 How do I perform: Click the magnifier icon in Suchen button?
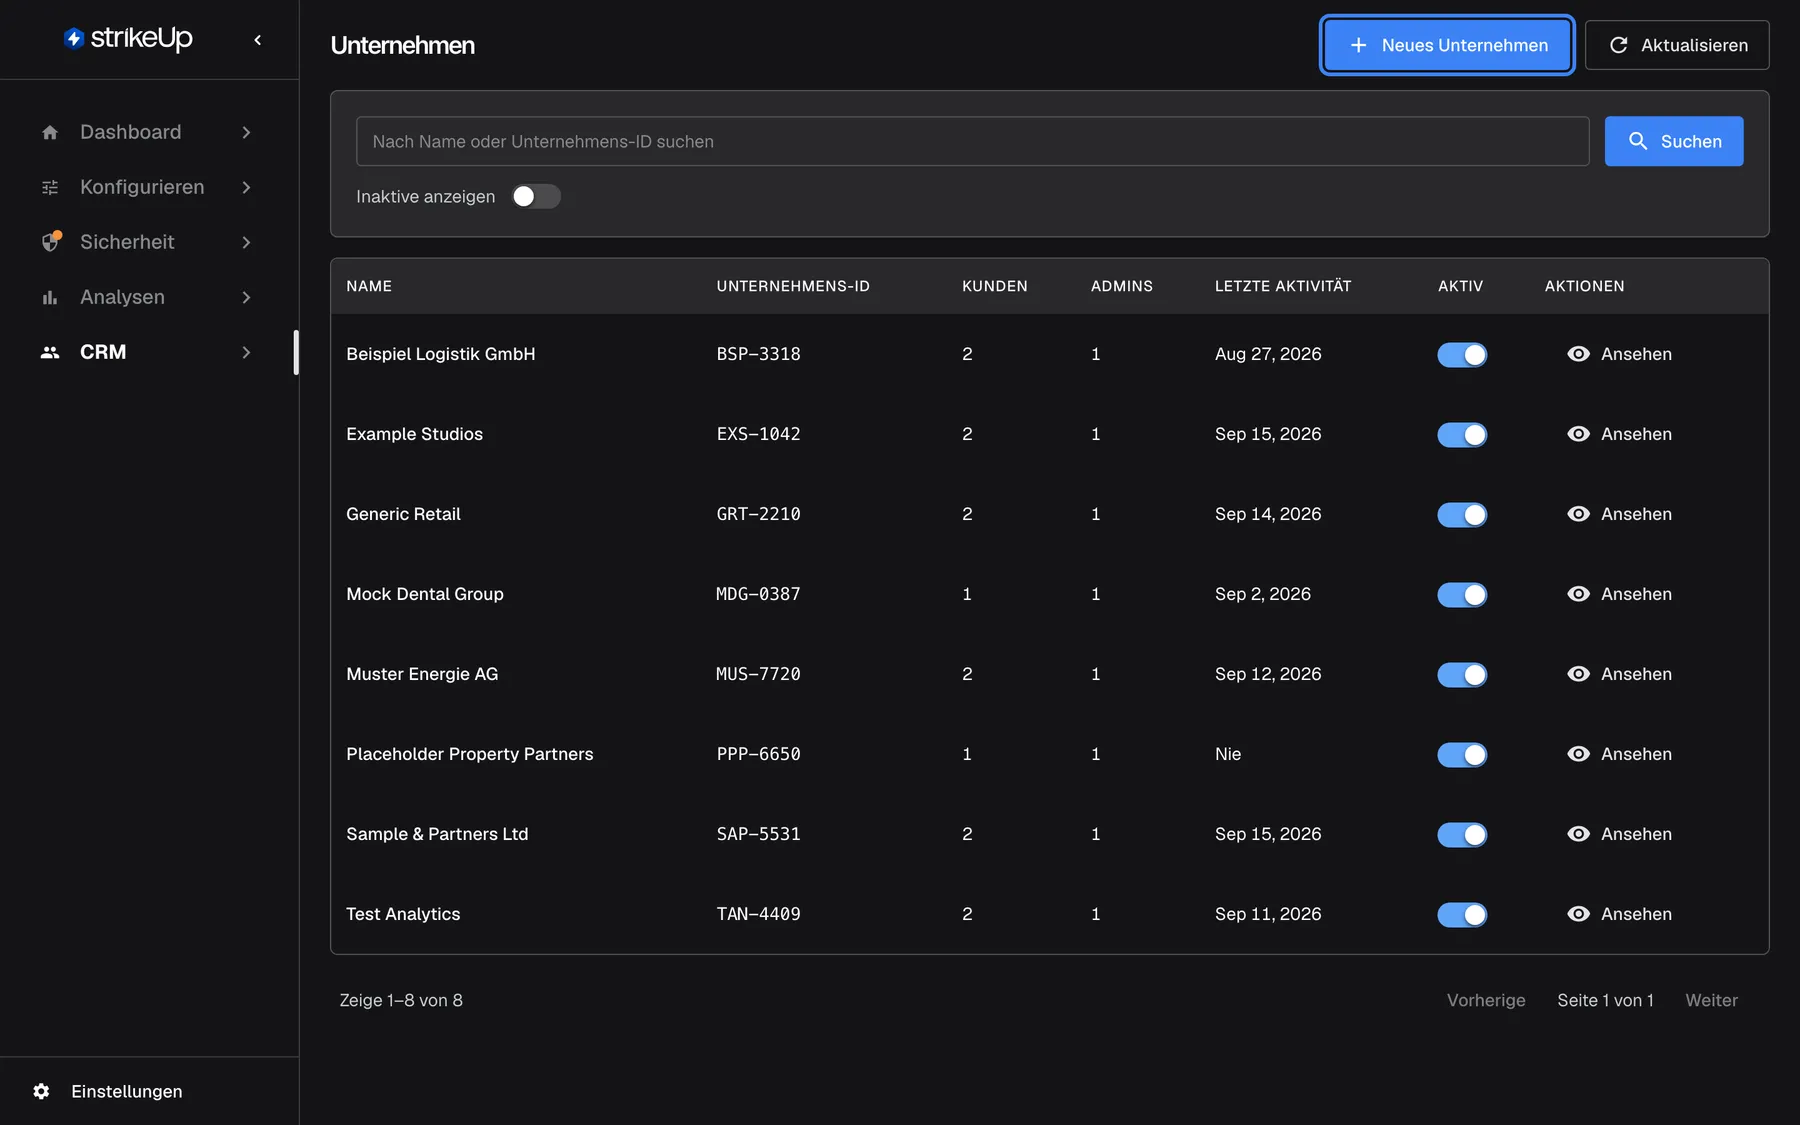pos(1638,141)
